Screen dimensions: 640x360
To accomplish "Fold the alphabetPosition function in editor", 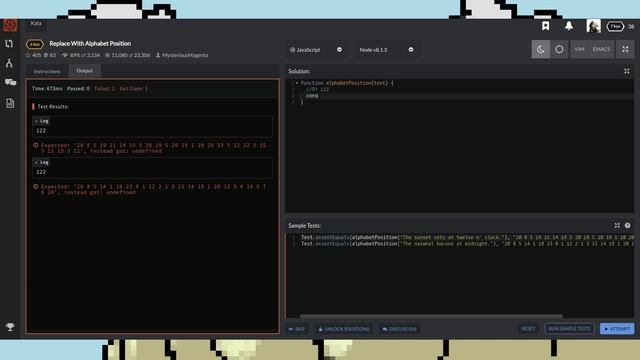I will pyautogui.click(x=297, y=83).
